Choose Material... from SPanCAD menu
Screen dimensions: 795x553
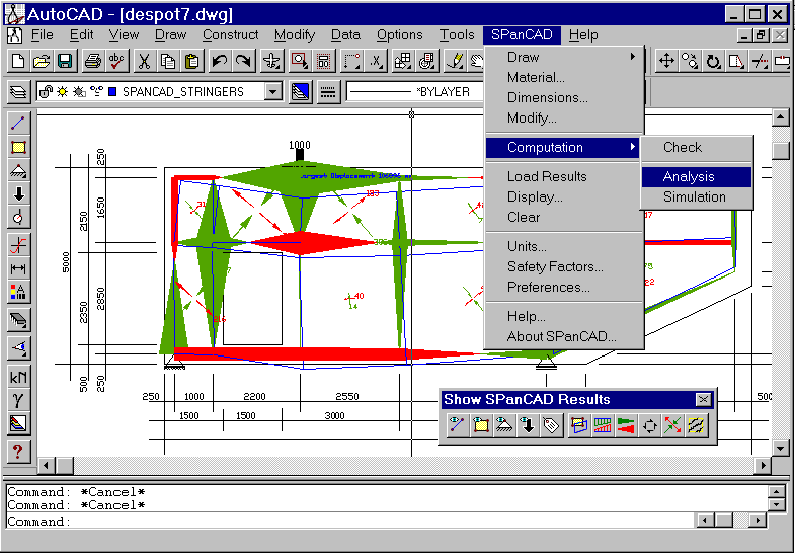564,78
